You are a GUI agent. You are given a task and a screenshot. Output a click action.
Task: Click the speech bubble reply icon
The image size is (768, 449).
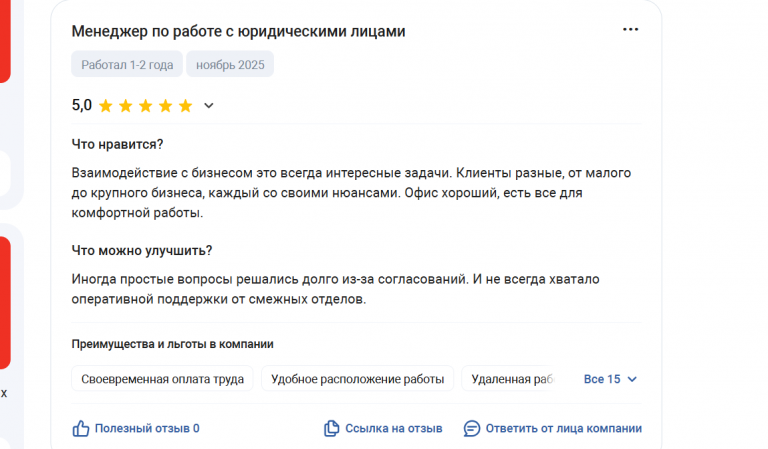pos(472,428)
